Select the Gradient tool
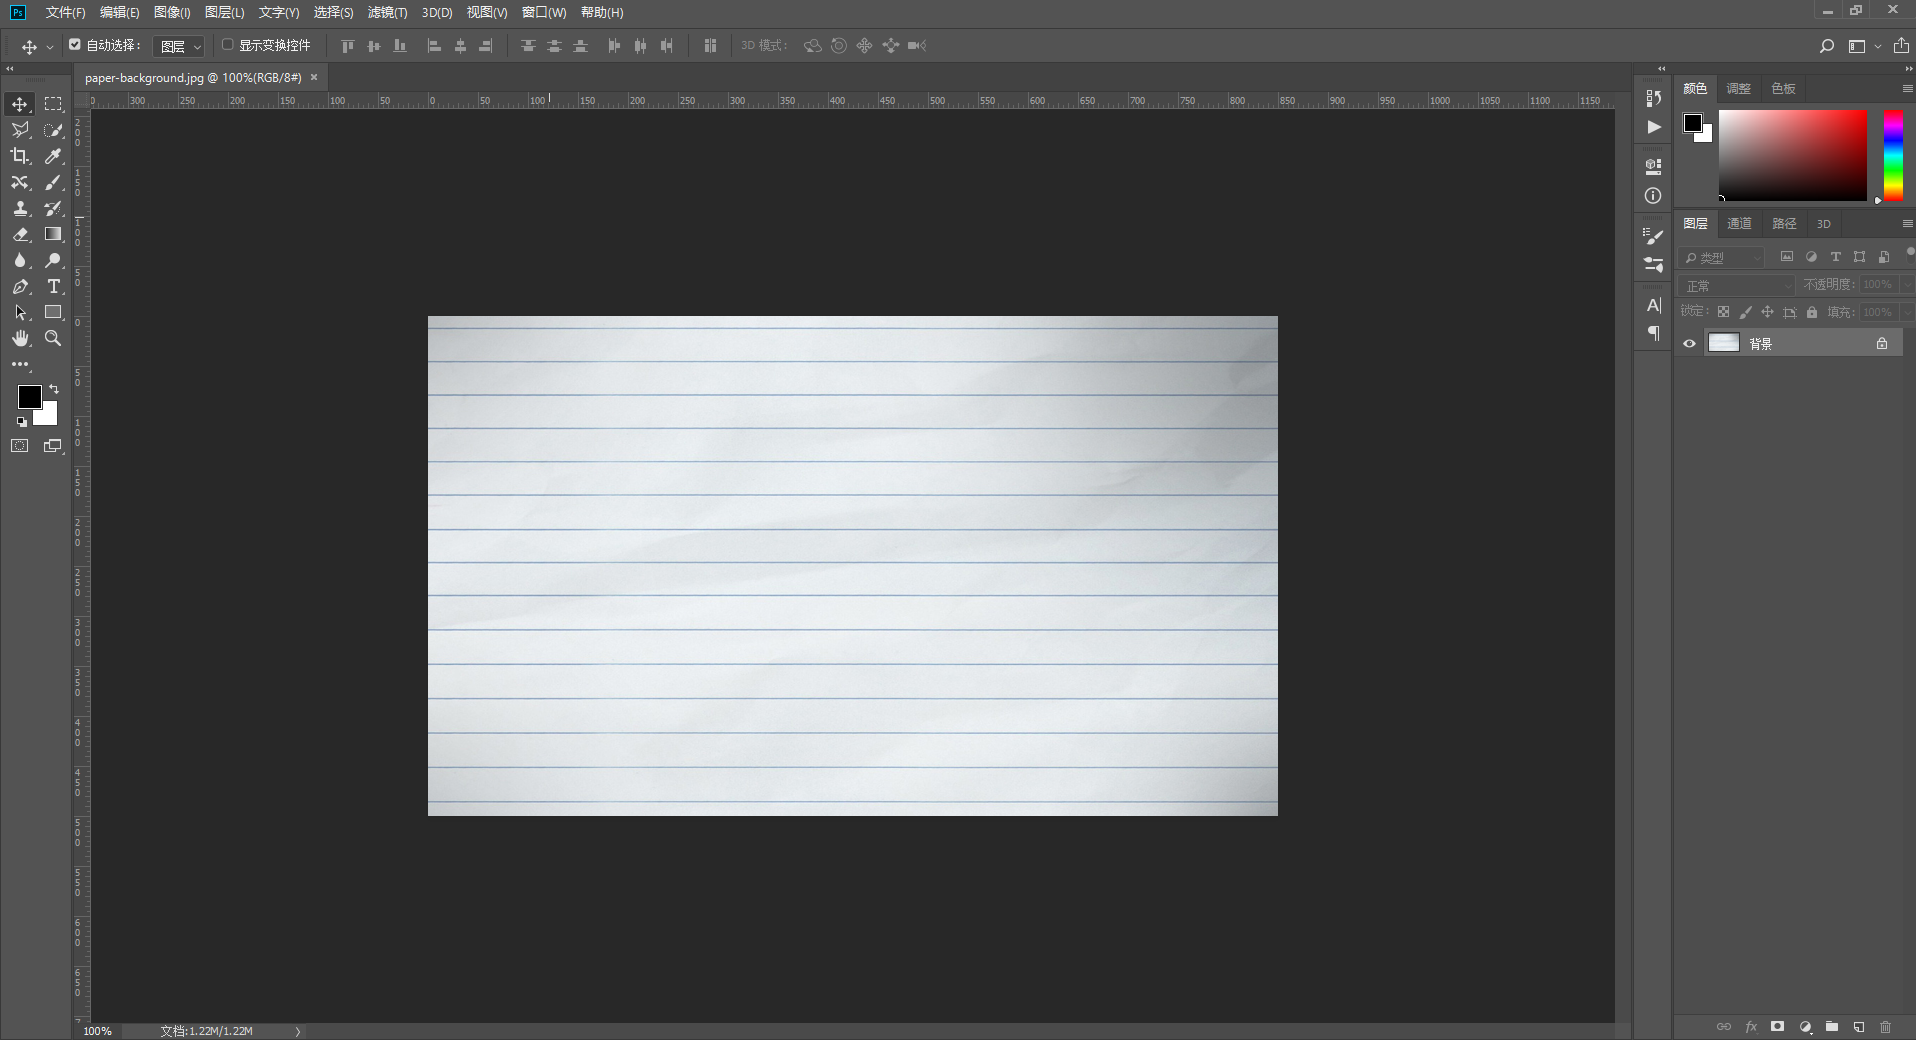1916x1040 pixels. pos(53,234)
